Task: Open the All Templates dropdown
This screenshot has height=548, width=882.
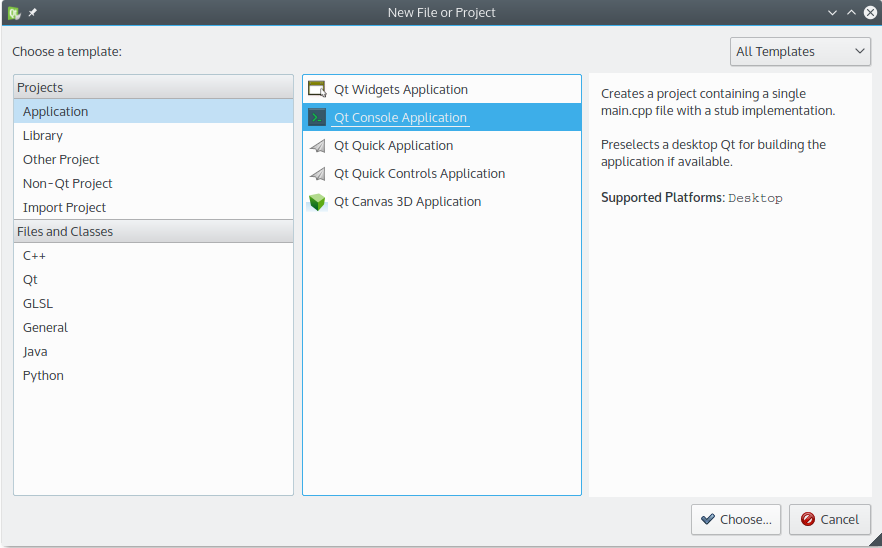Action: [x=800, y=52]
